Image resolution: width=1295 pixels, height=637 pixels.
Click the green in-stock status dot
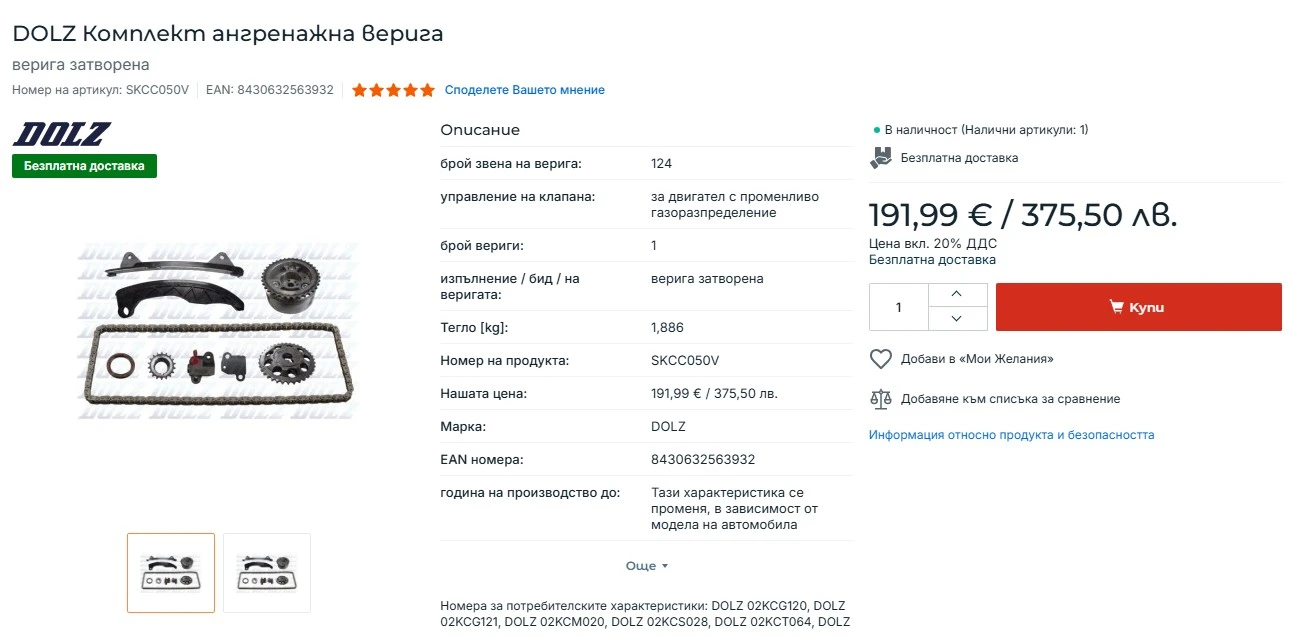coord(876,130)
